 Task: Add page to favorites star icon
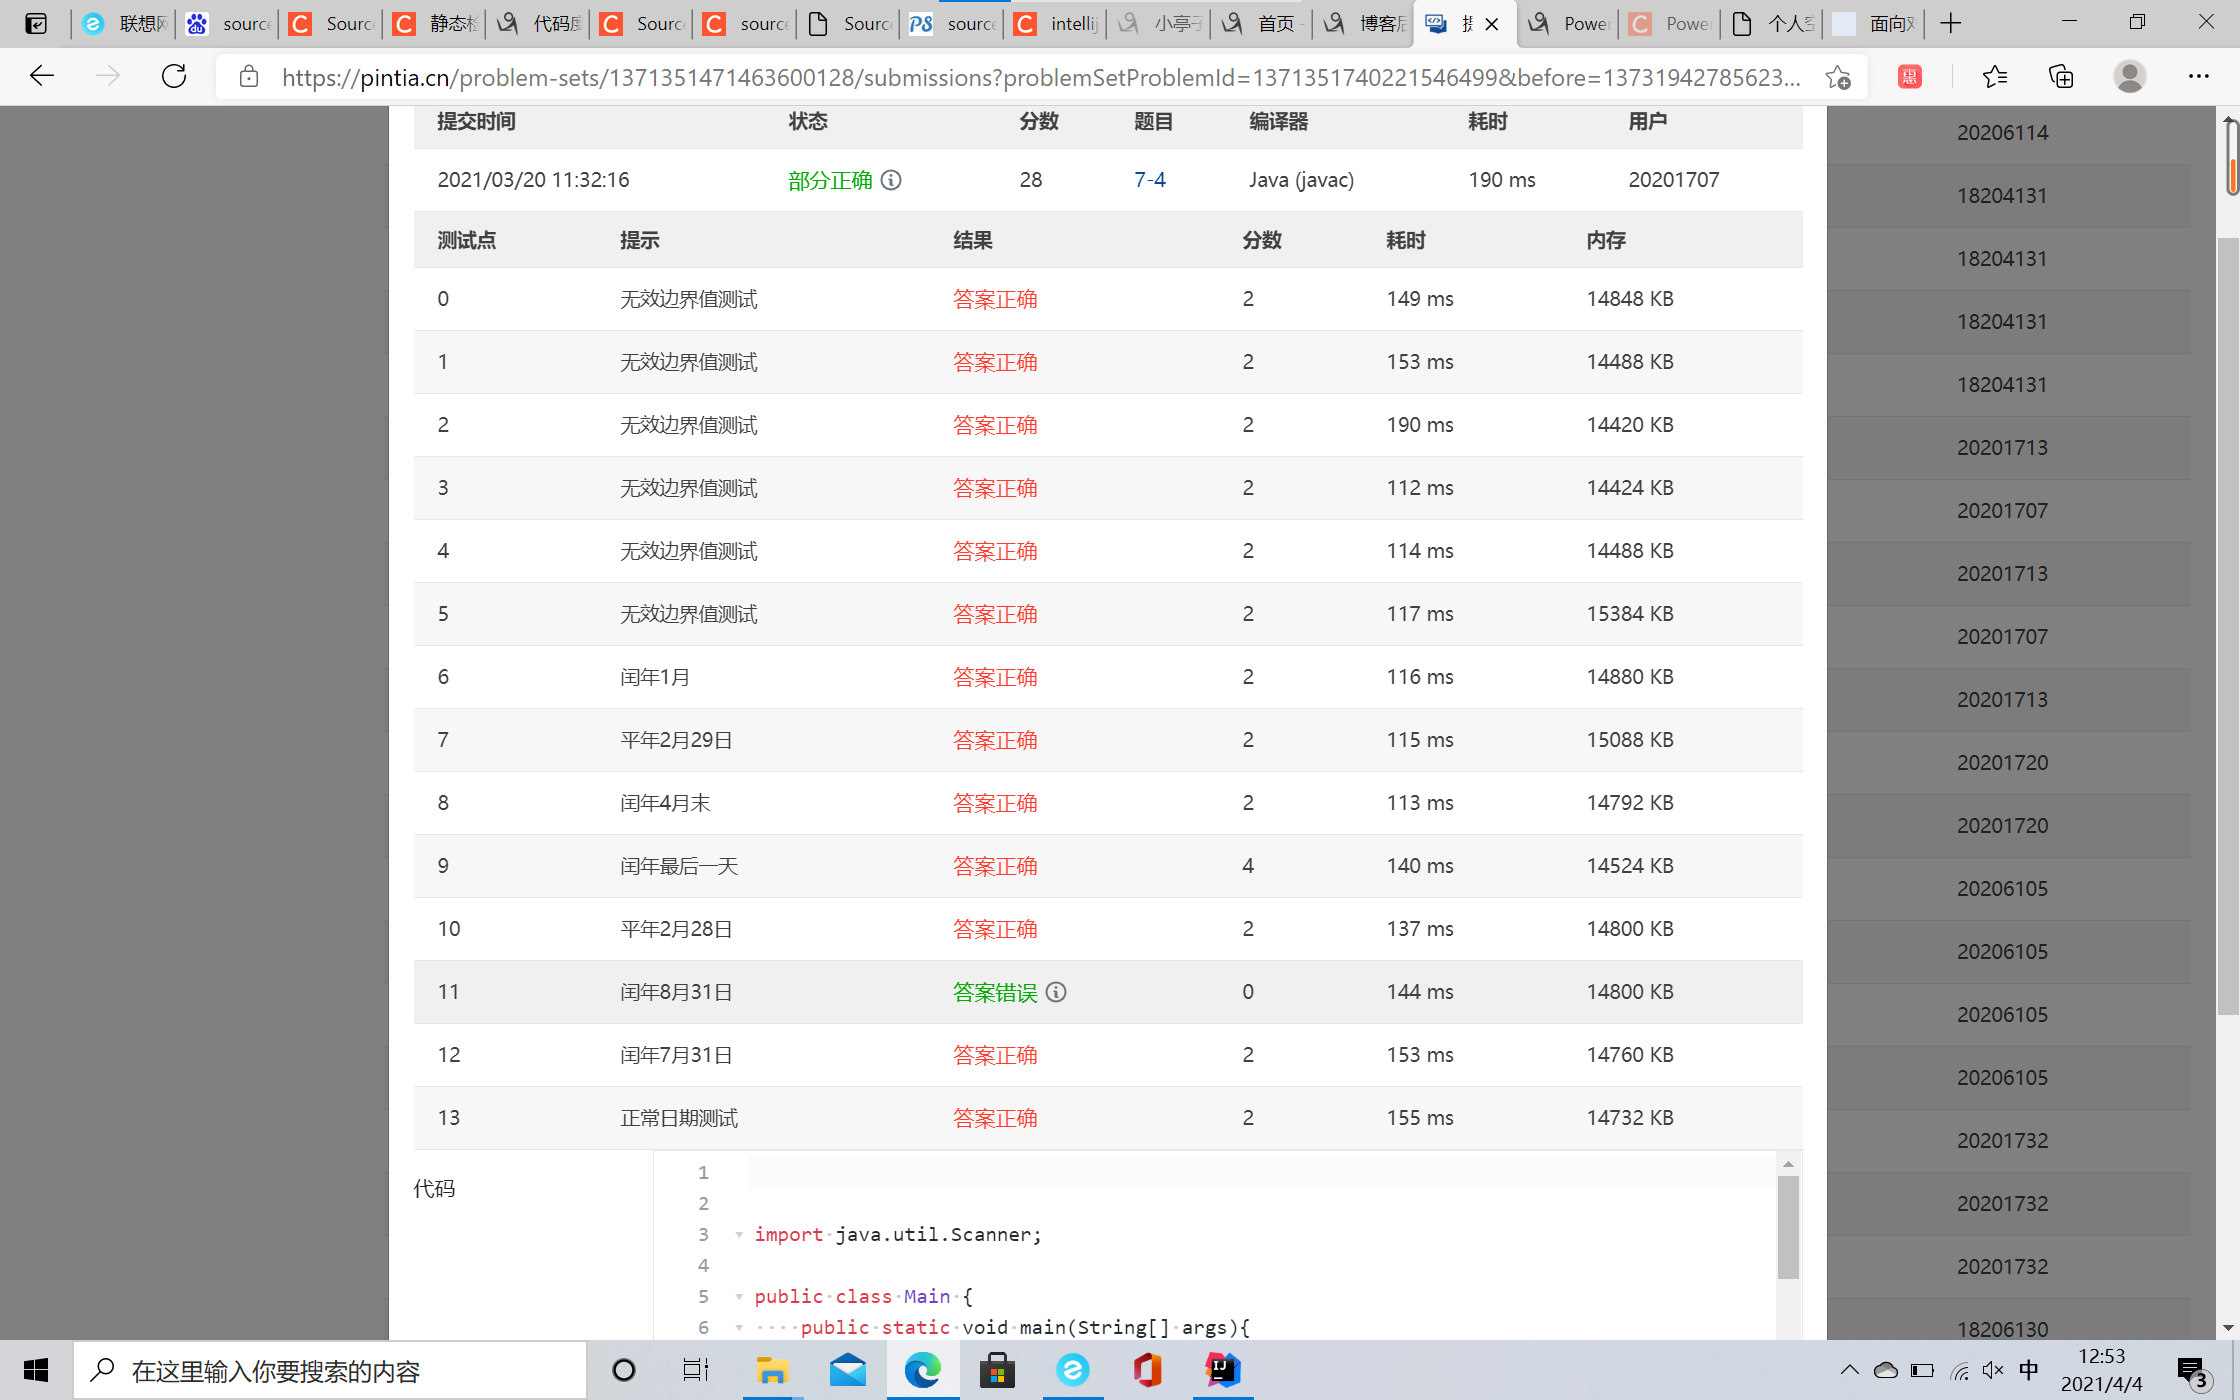(1837, 77)
